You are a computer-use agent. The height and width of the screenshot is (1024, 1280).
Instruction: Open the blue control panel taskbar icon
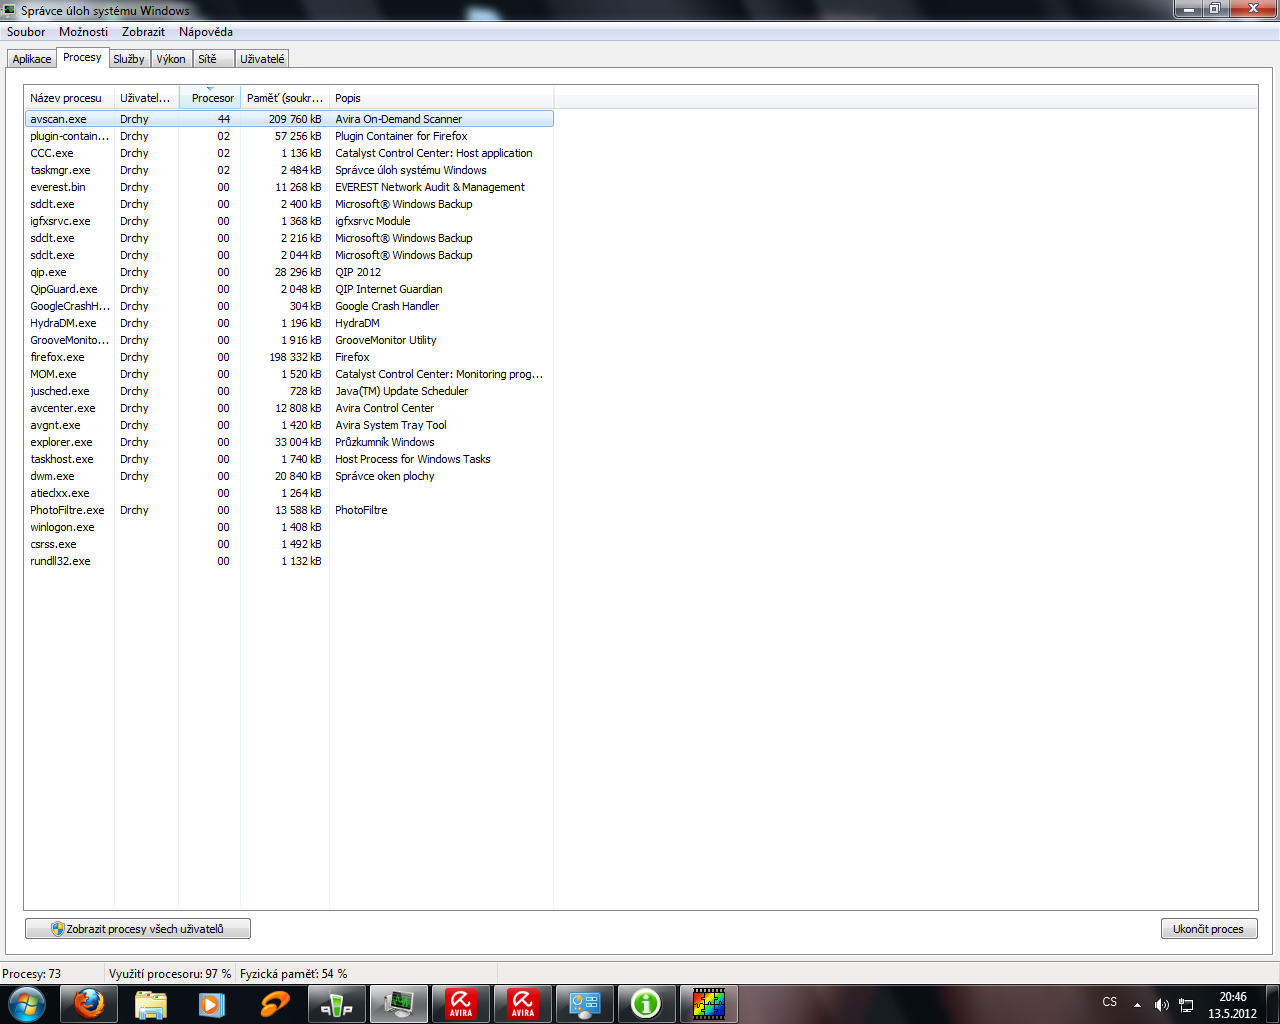[x=585, y=1003]
